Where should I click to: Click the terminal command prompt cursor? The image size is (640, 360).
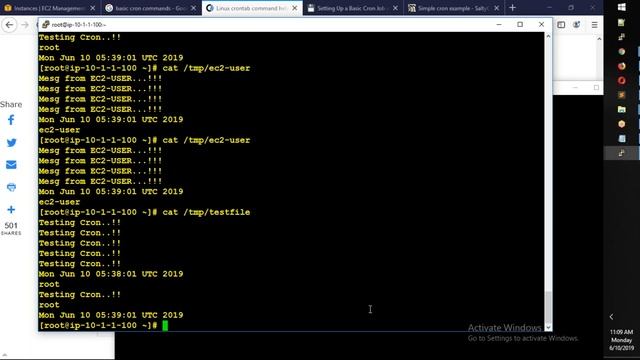(x=165, y=325)
